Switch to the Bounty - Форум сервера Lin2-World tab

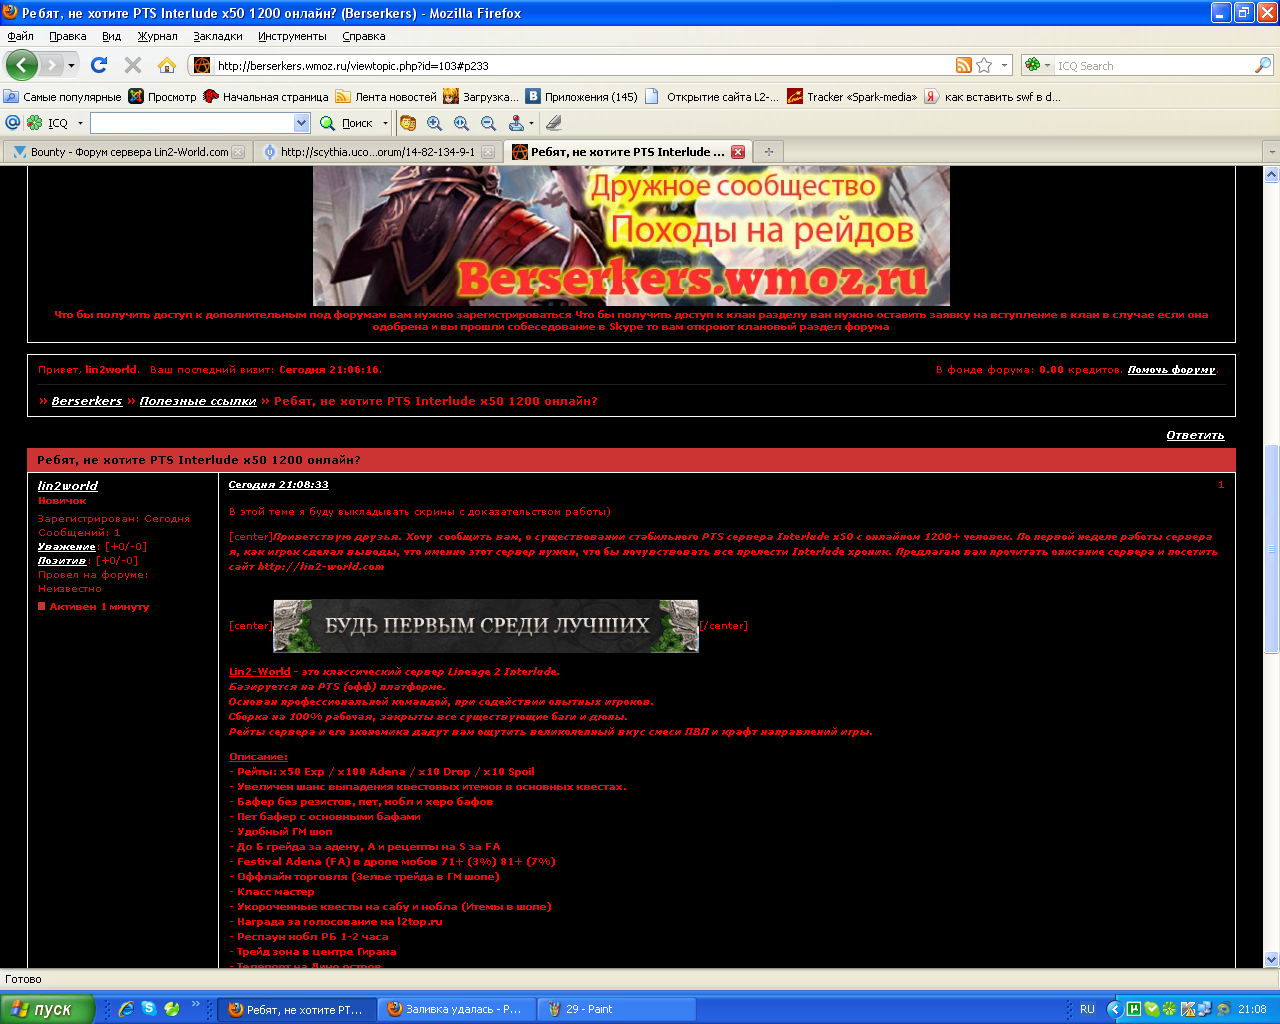point(126,152)
